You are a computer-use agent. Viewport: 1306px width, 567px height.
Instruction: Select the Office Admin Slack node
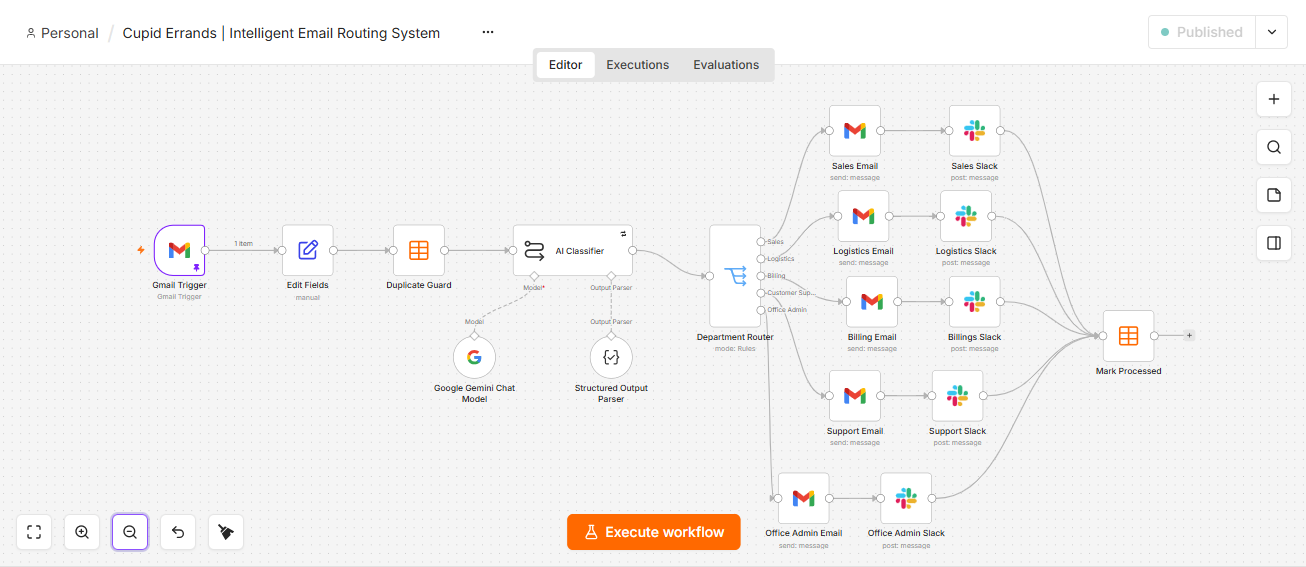pos(906,498)
